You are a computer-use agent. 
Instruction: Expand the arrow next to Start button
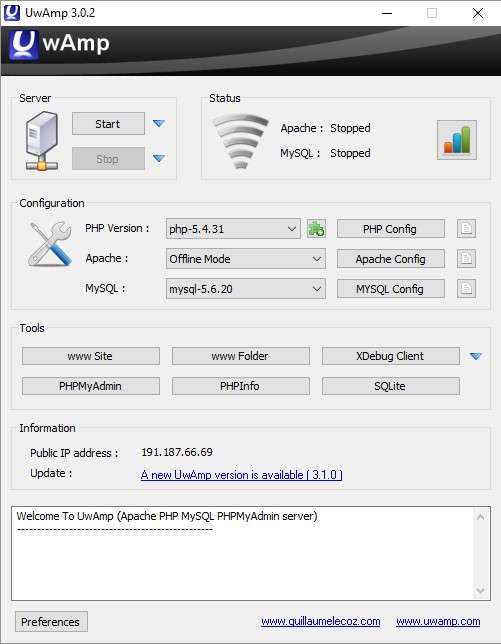pyautogui.click(x=159, y=123)
